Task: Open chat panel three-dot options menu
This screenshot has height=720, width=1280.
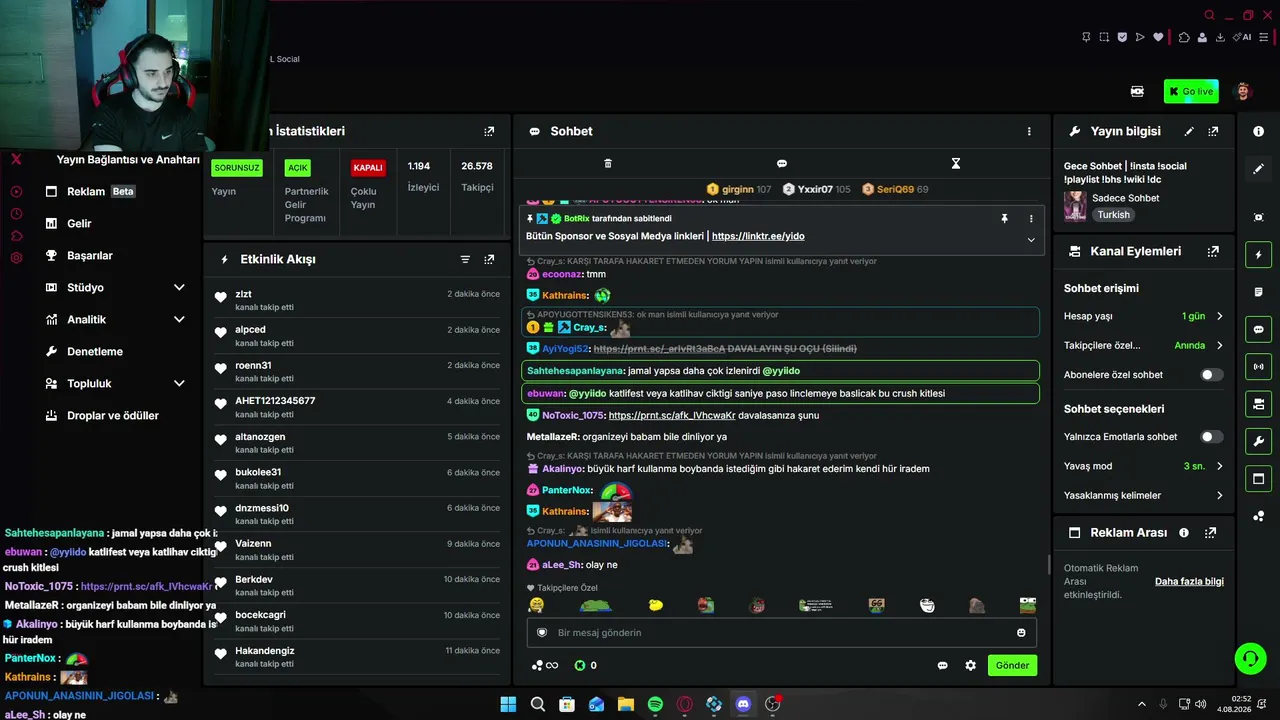Action: (x=1029, y=131)
